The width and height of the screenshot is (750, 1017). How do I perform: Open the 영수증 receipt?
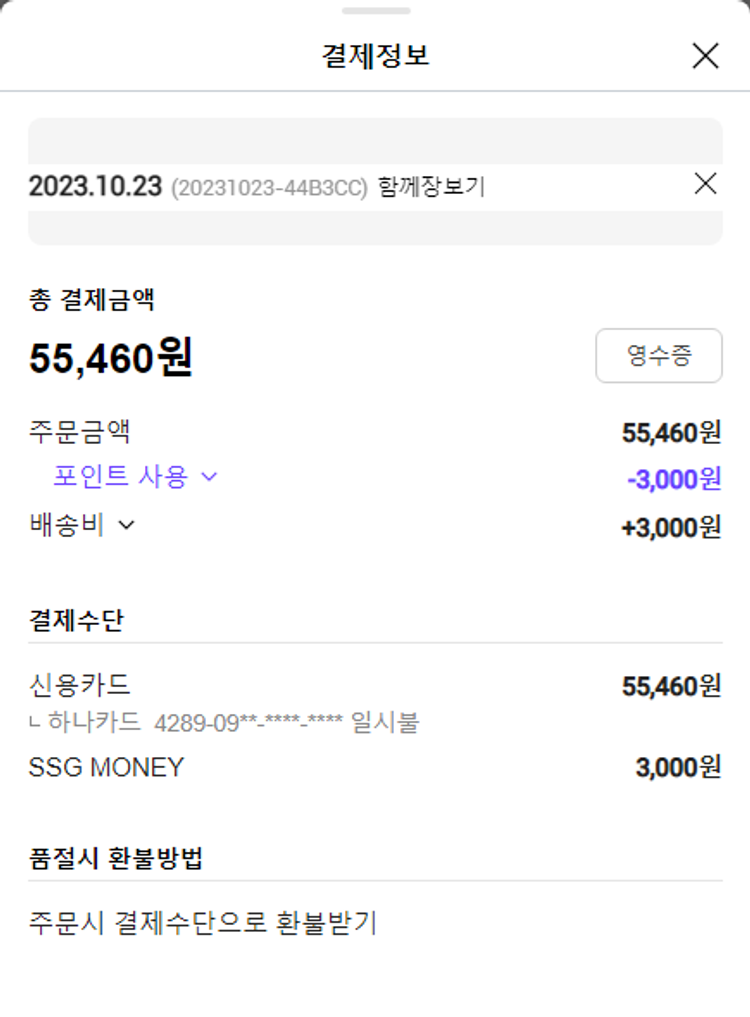point(658,355)
